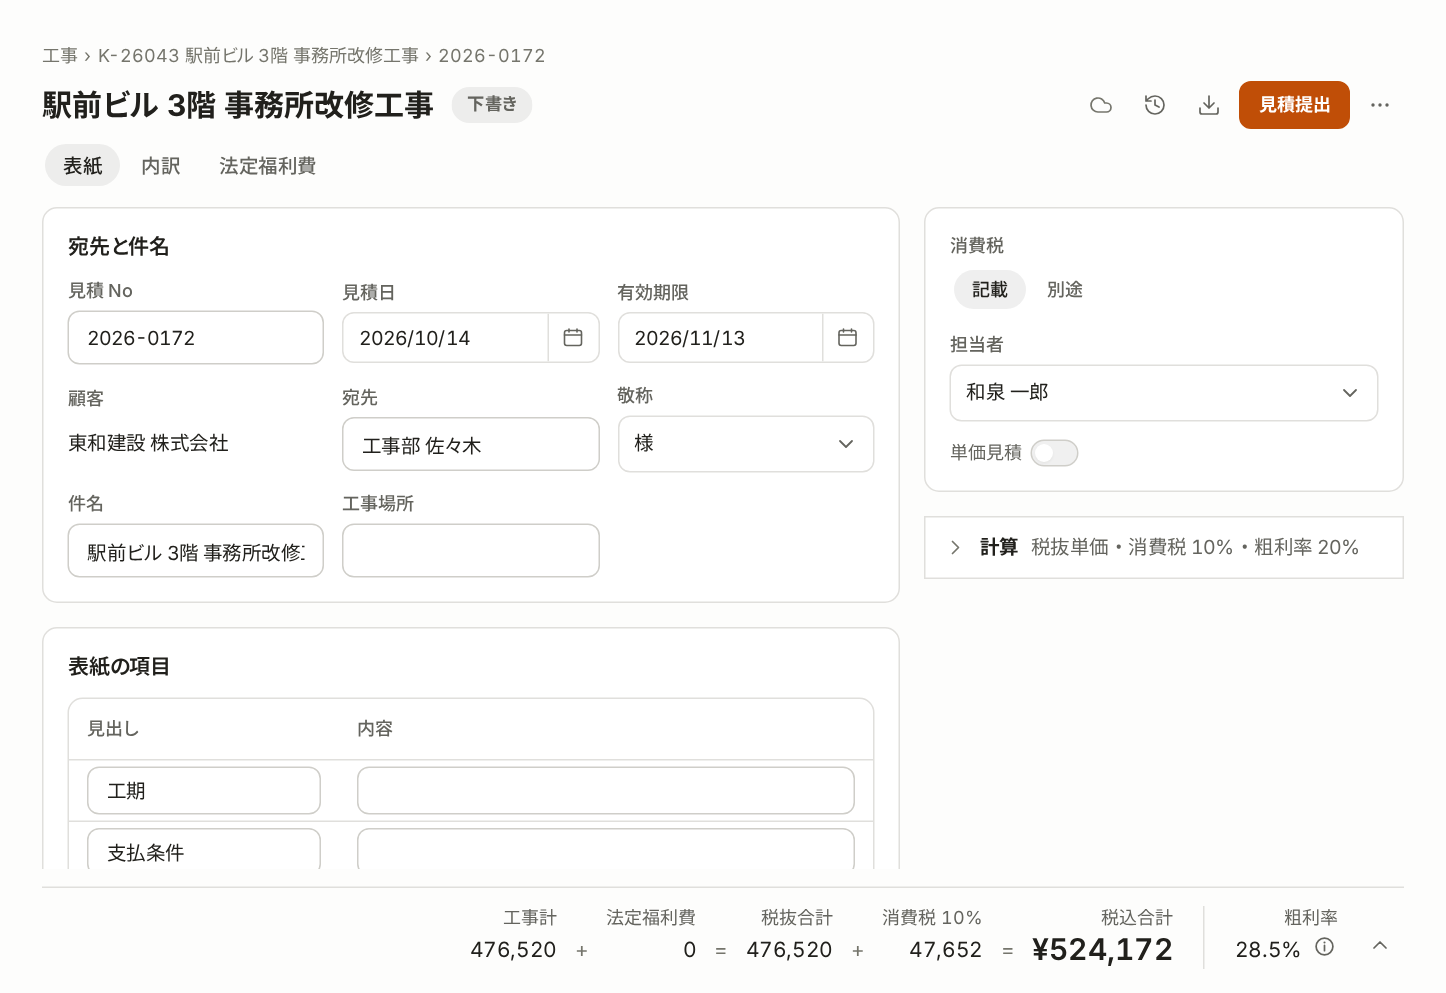Click the 粗利率 info icon
The width and height of the screenshot is (1446, 993).
(1325, 947)
